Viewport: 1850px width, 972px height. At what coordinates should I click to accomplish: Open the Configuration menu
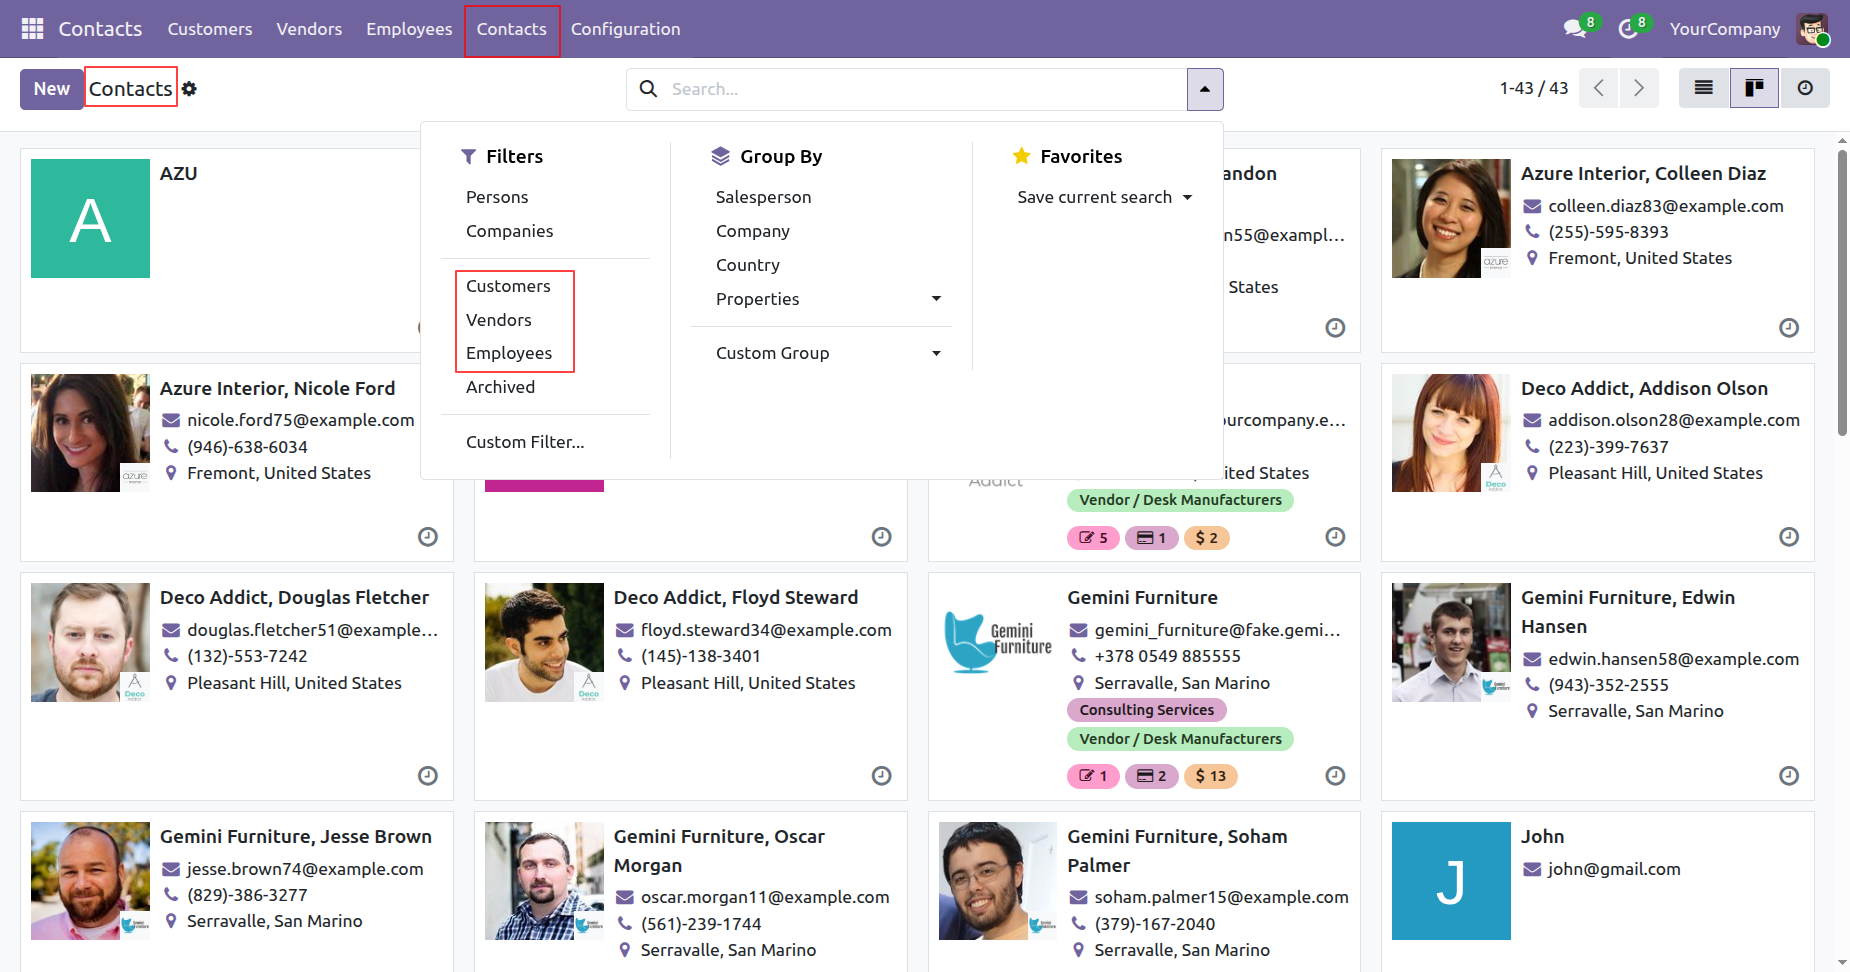(626, 29)
